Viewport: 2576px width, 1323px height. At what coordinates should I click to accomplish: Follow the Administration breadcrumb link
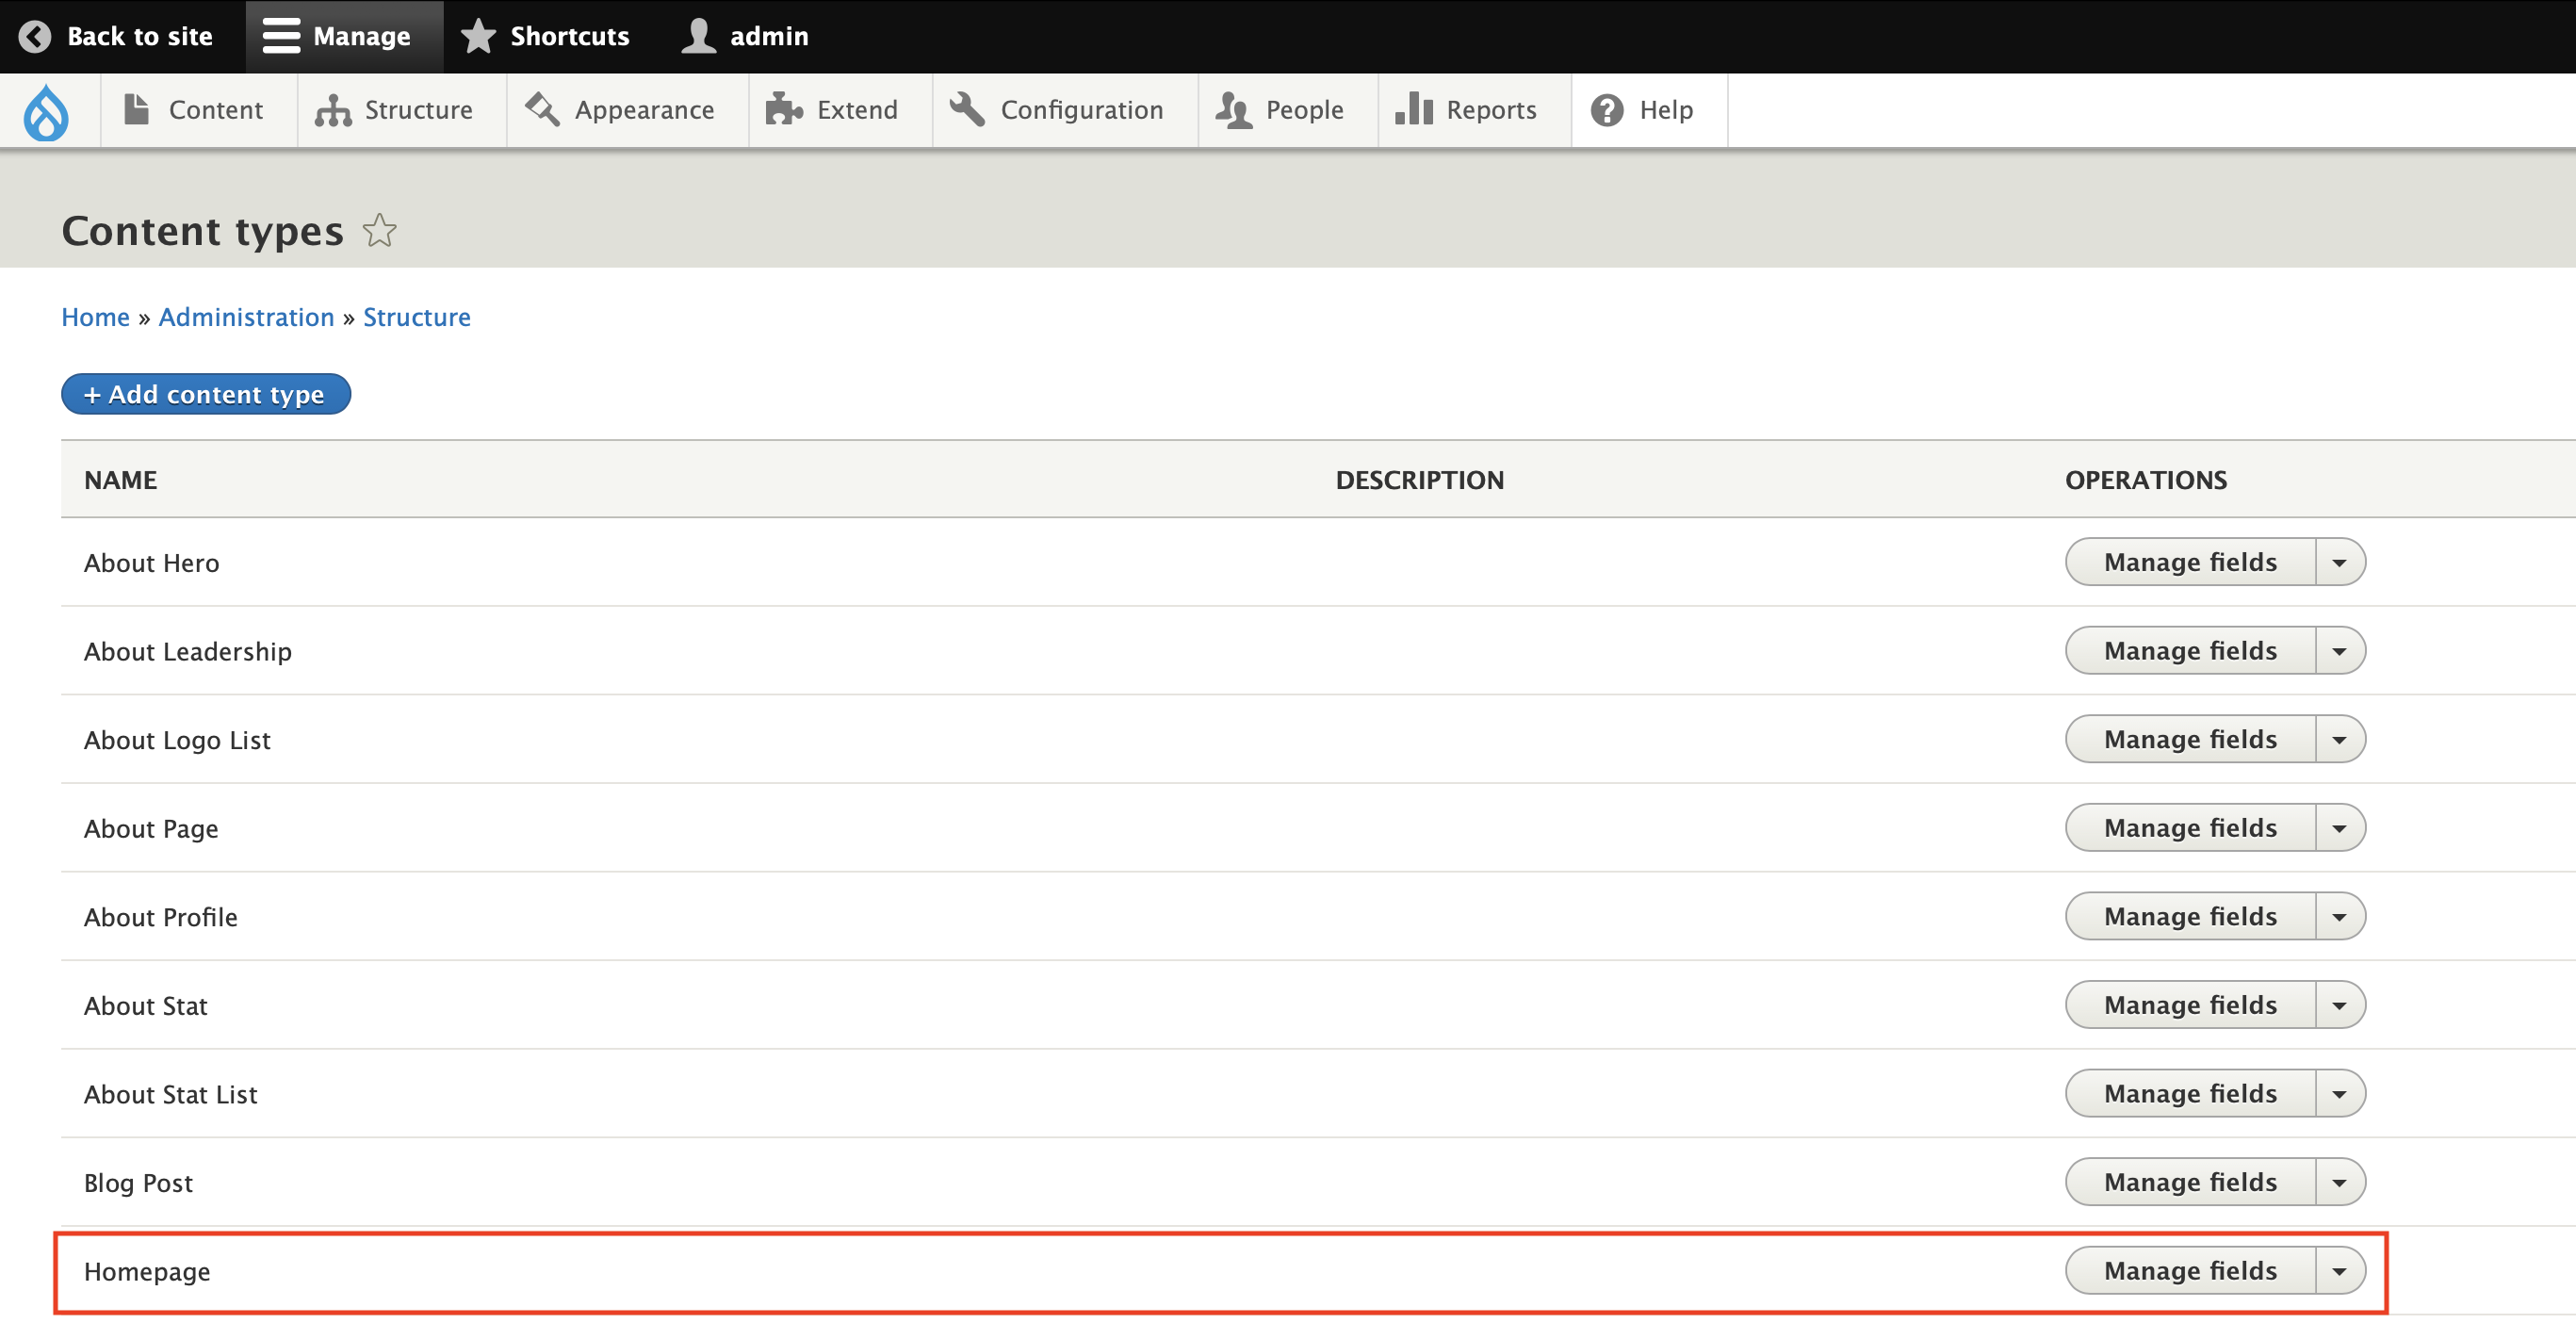(246, 317)
